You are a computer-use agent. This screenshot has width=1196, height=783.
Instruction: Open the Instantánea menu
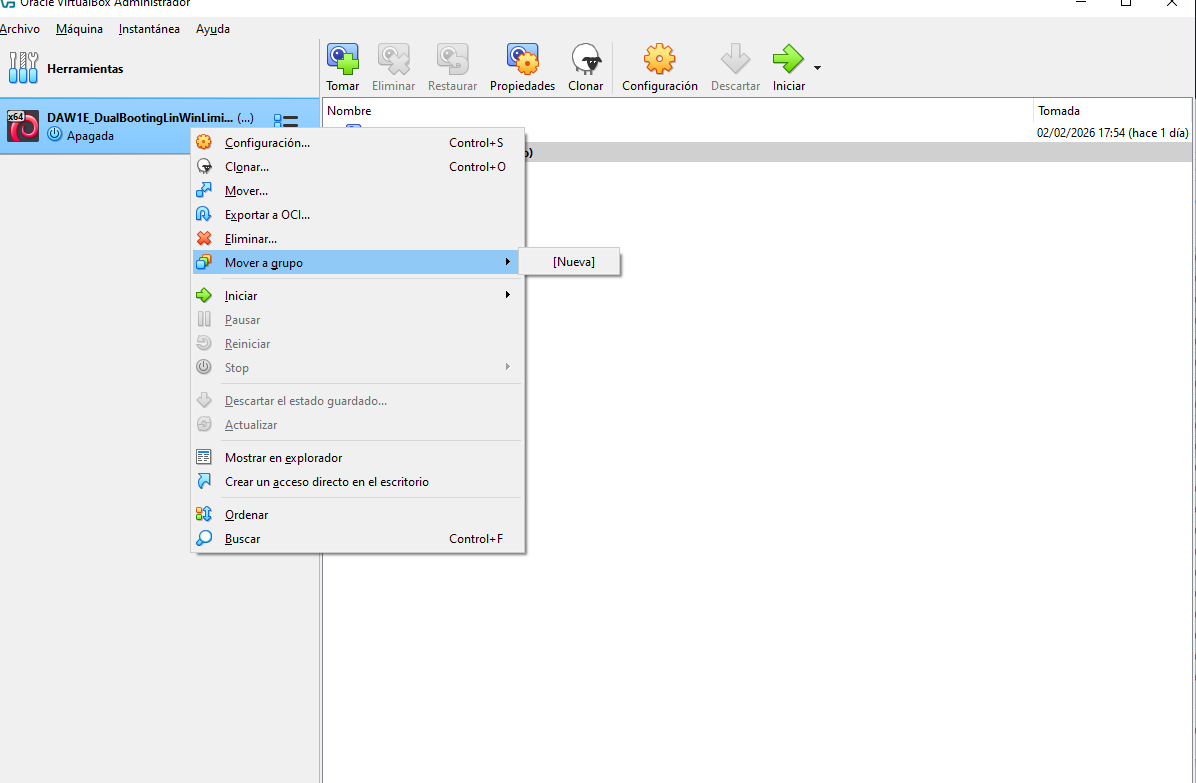point(150,29)
